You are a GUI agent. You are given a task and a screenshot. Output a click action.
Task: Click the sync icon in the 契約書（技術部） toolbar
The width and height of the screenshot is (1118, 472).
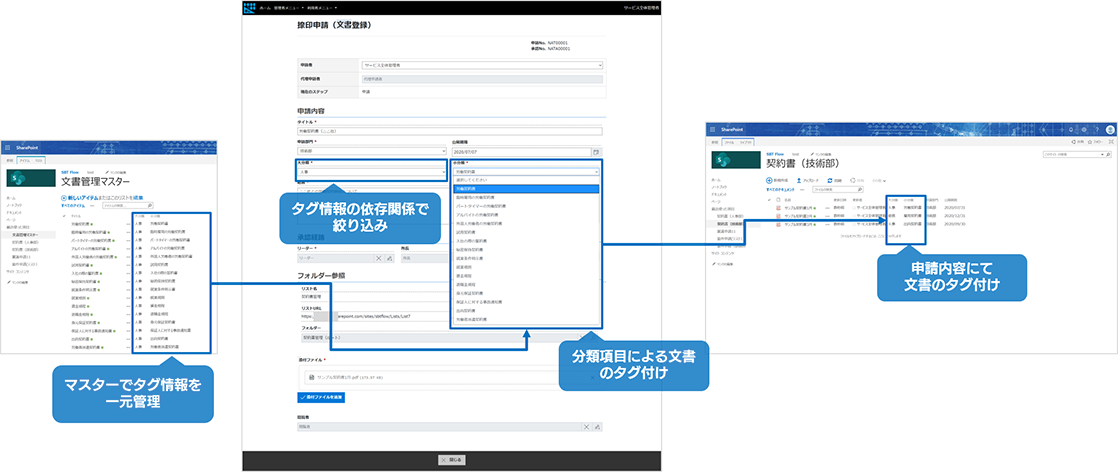830,180
